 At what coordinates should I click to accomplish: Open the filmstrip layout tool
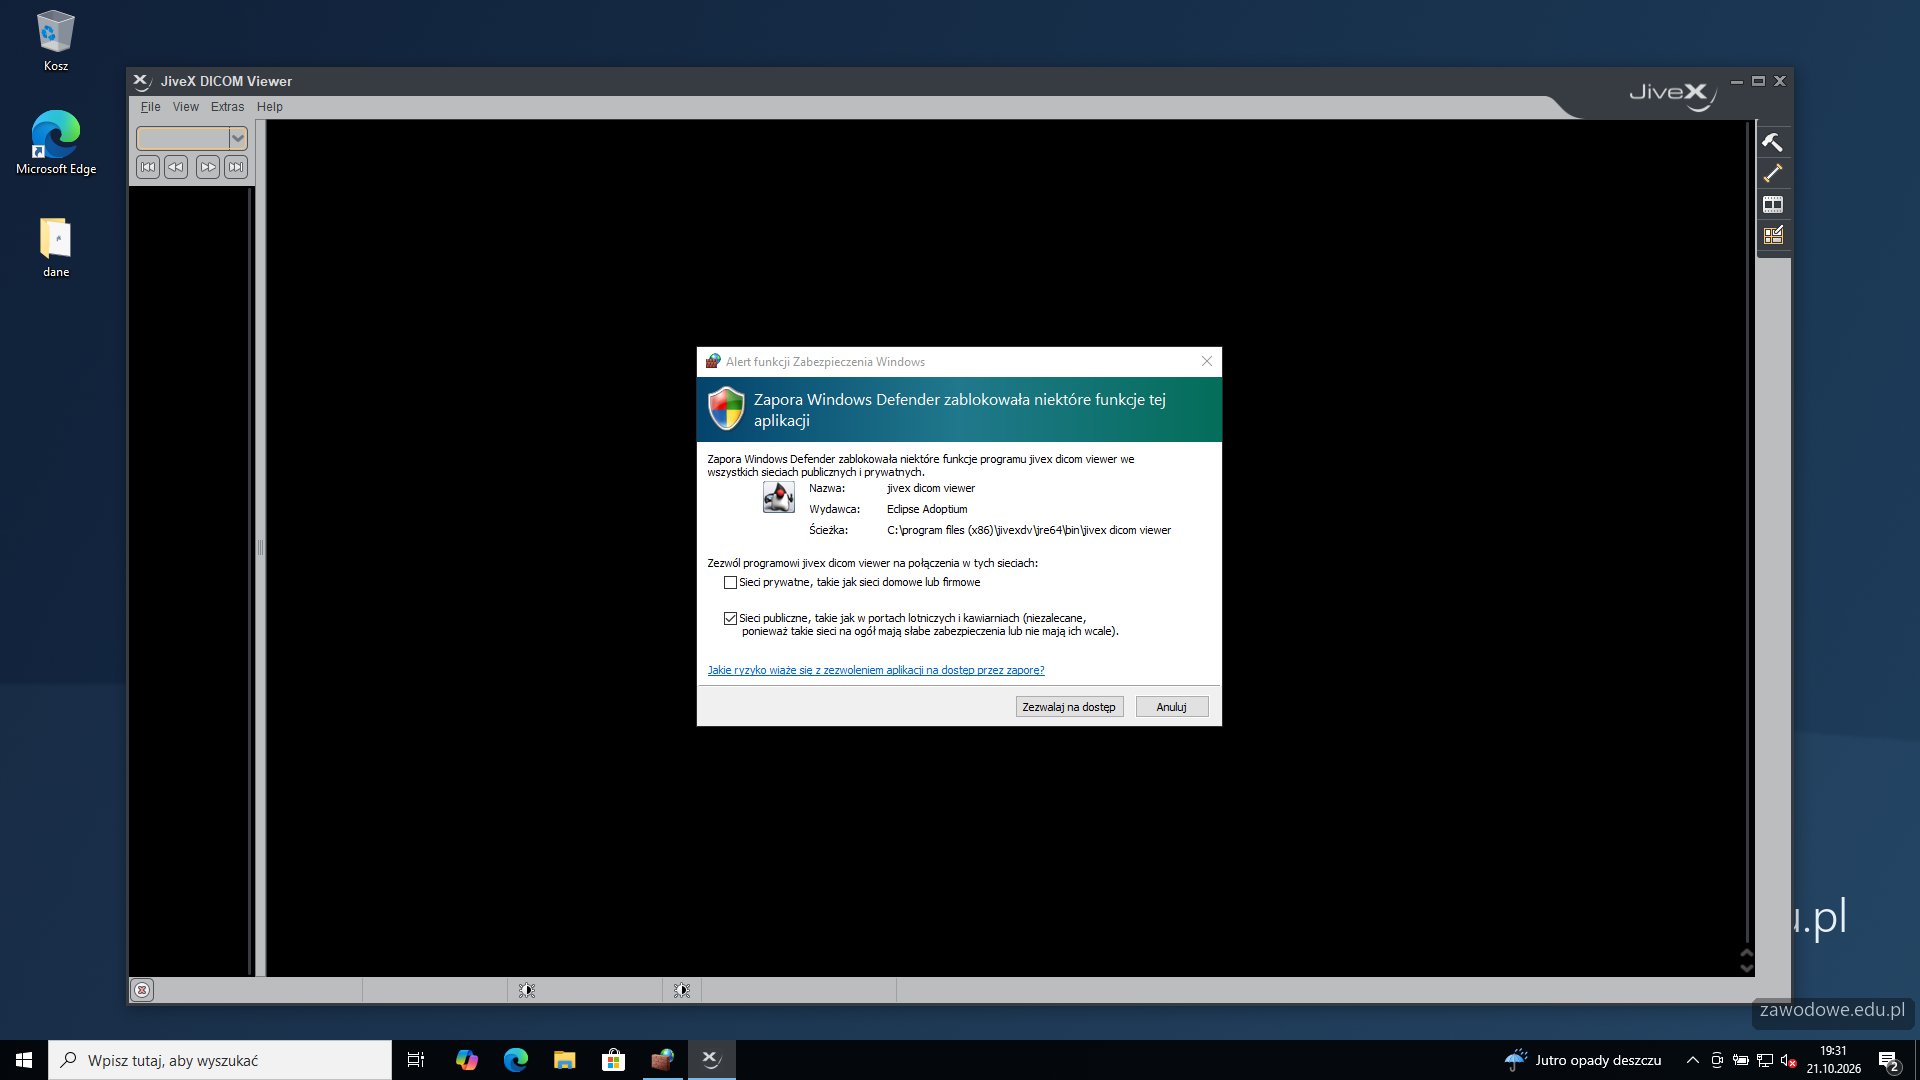coord(1773,204)
